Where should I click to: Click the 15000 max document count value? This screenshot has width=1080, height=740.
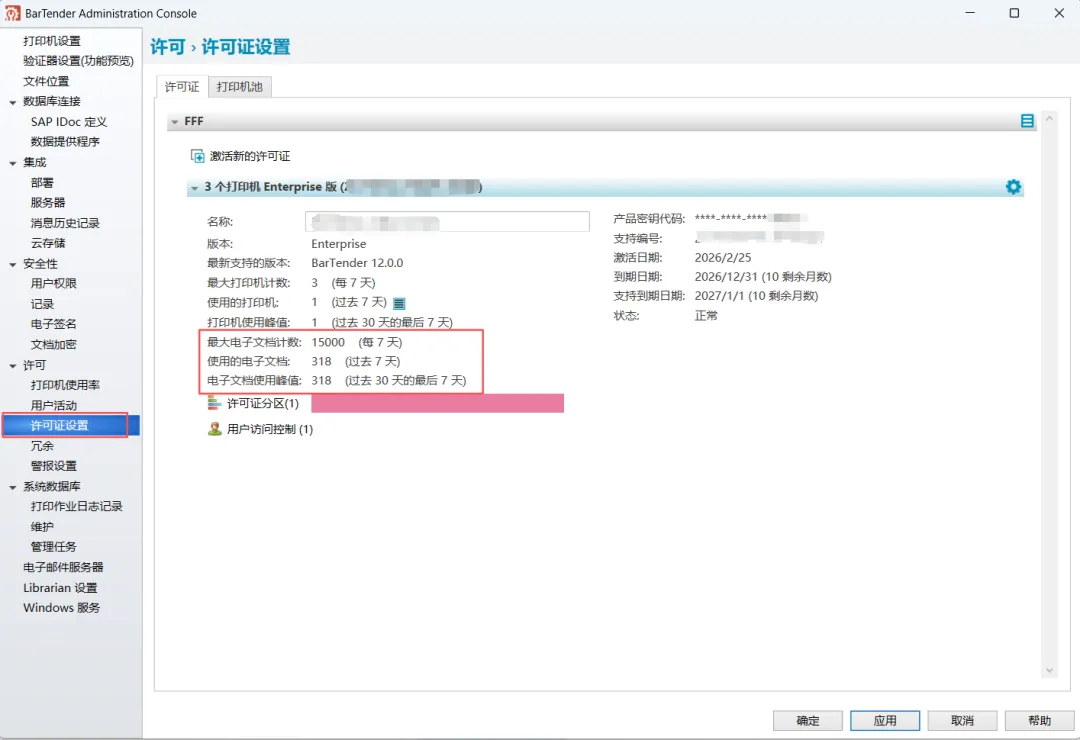pos(328,342)
